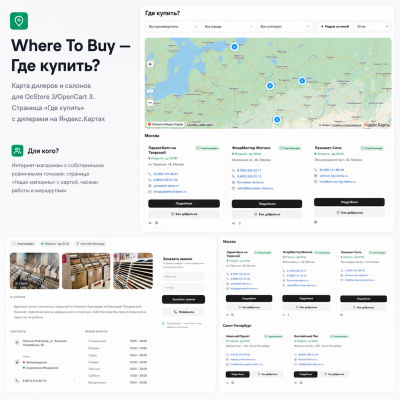
Task: Expand the phone number row chevron in contacts
Action: 75,380
